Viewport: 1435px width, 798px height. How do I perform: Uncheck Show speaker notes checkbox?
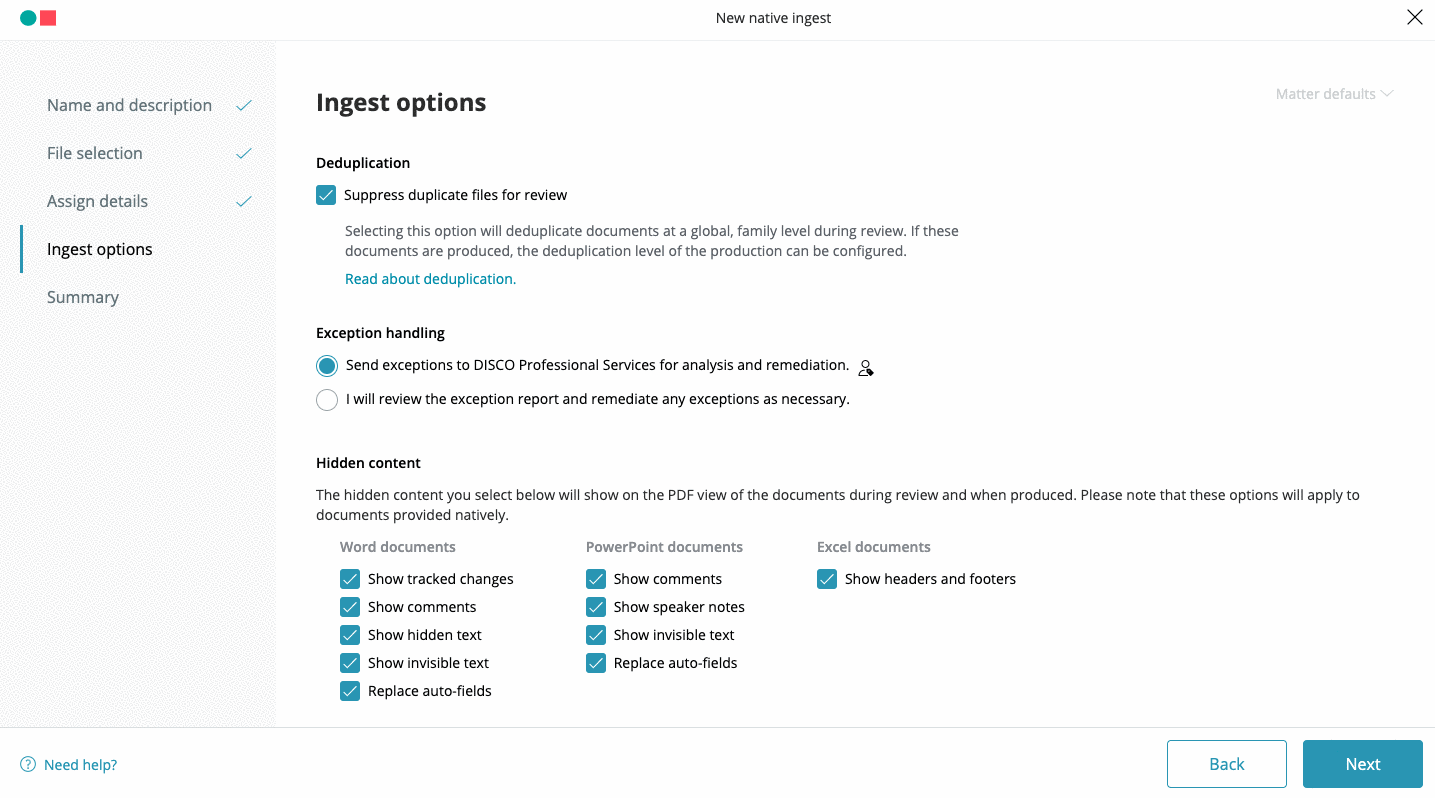point(596,607)
